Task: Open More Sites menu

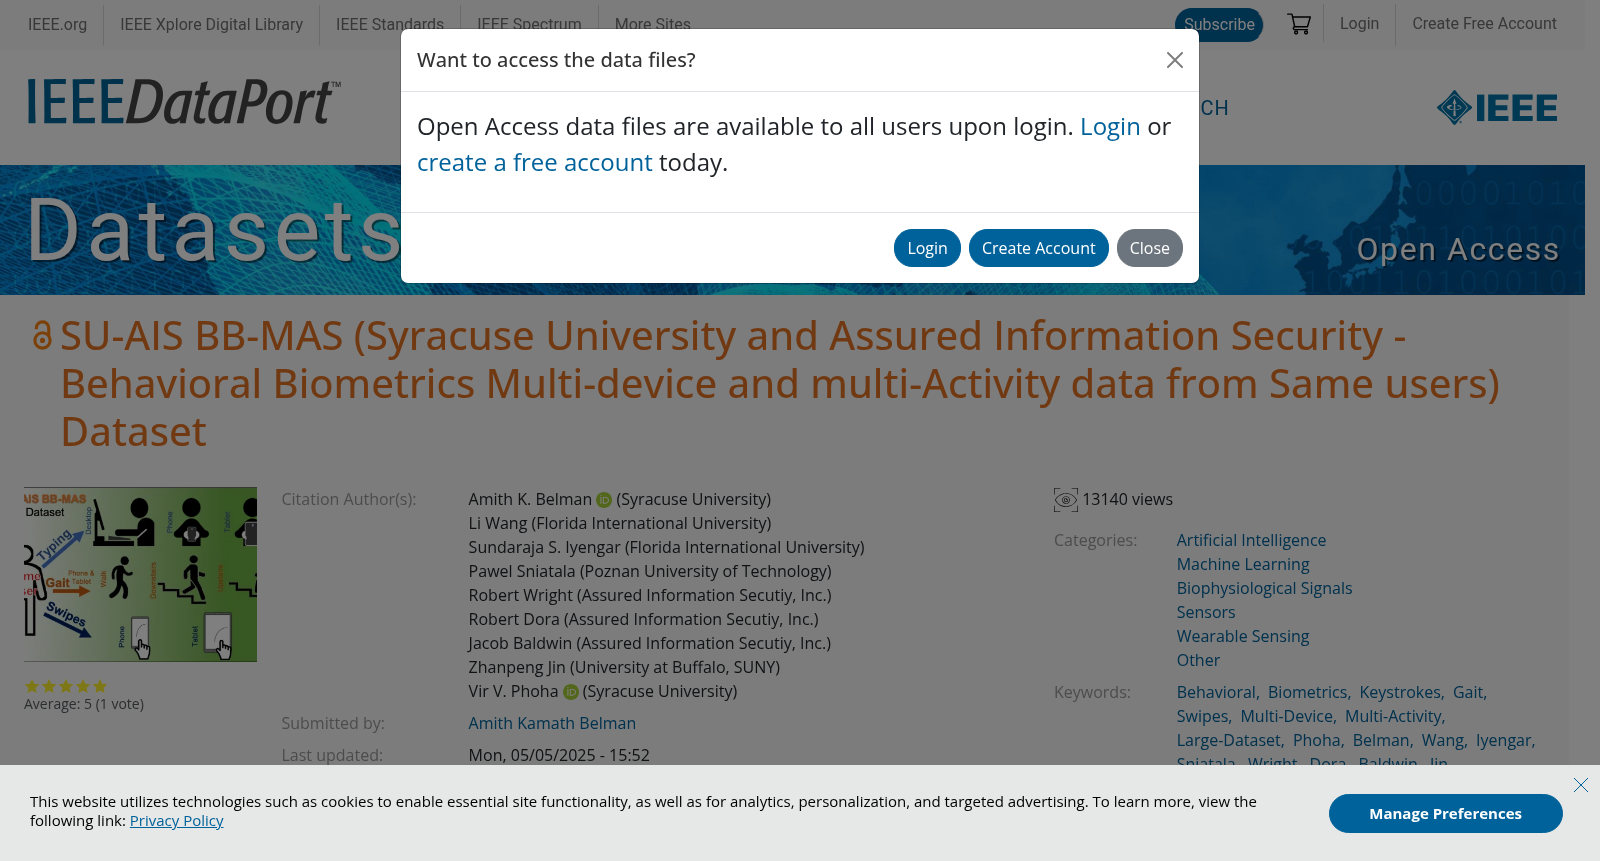Action: 652,24
